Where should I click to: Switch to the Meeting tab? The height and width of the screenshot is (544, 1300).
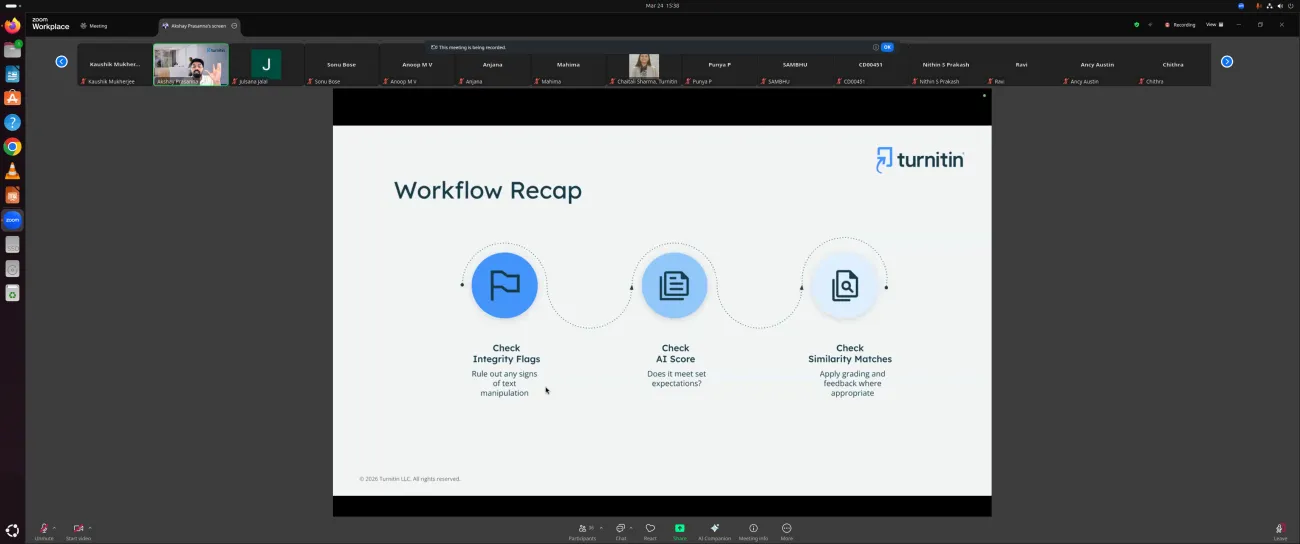coord(93,26)
